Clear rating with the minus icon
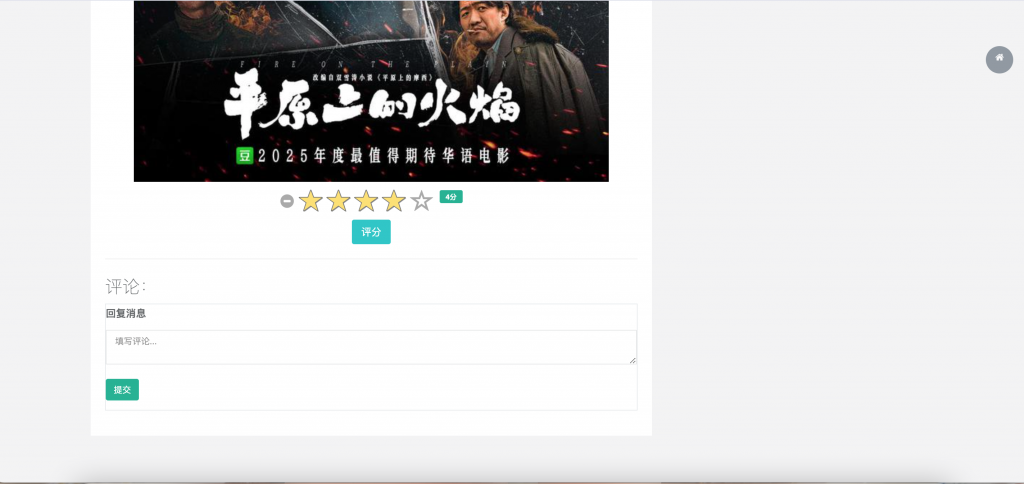The height and width of the screenshot is (484, 1024). 287,201
